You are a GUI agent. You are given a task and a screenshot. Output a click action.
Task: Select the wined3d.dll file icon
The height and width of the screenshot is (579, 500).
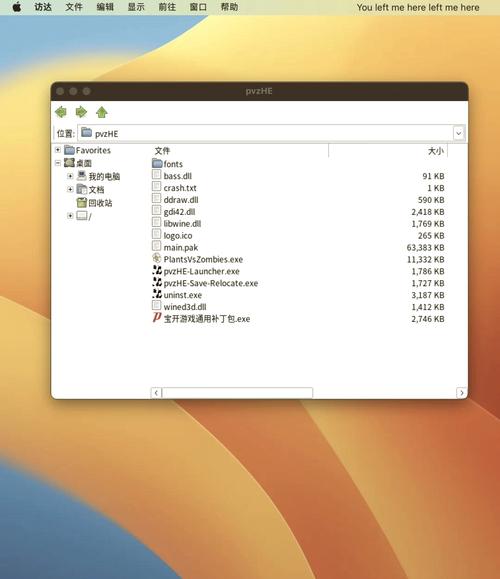(157, 306)
